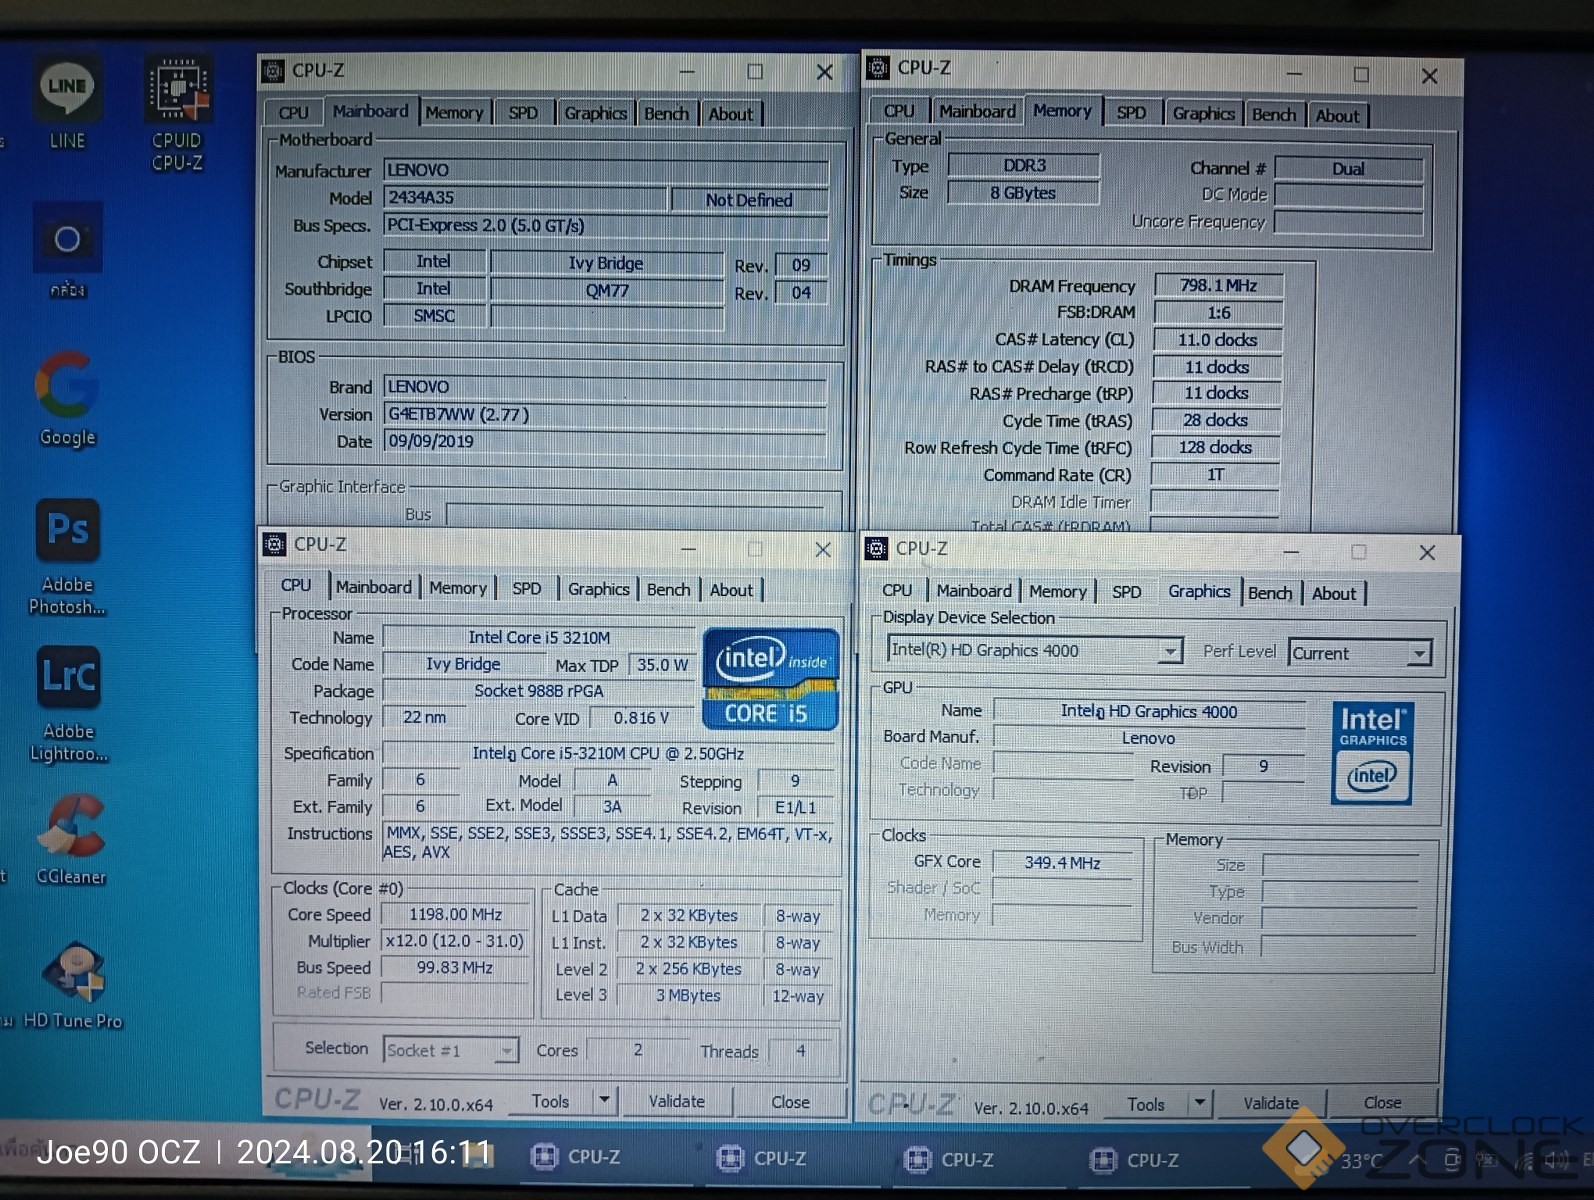Open Mainboard tab in CPU window

373,587
